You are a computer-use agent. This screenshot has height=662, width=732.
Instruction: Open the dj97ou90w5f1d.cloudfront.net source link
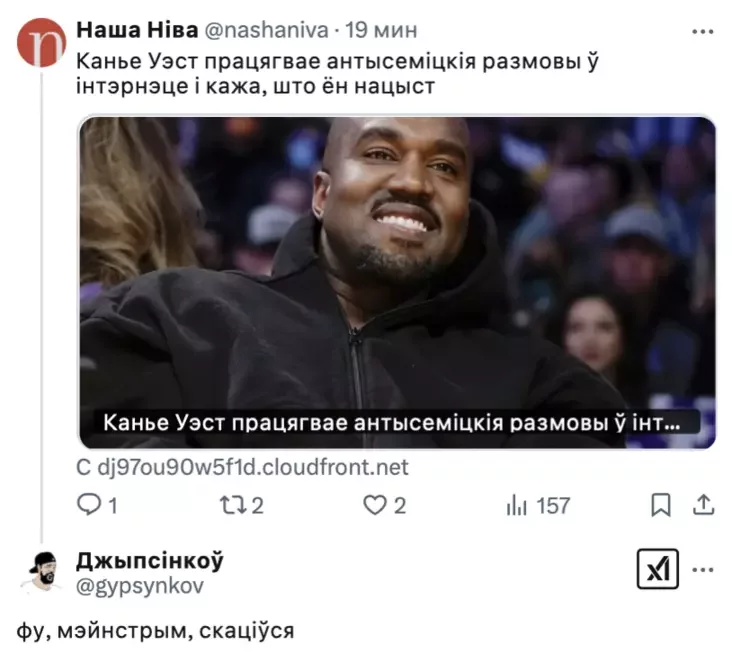pyautogui.click(x=243, y=467)
